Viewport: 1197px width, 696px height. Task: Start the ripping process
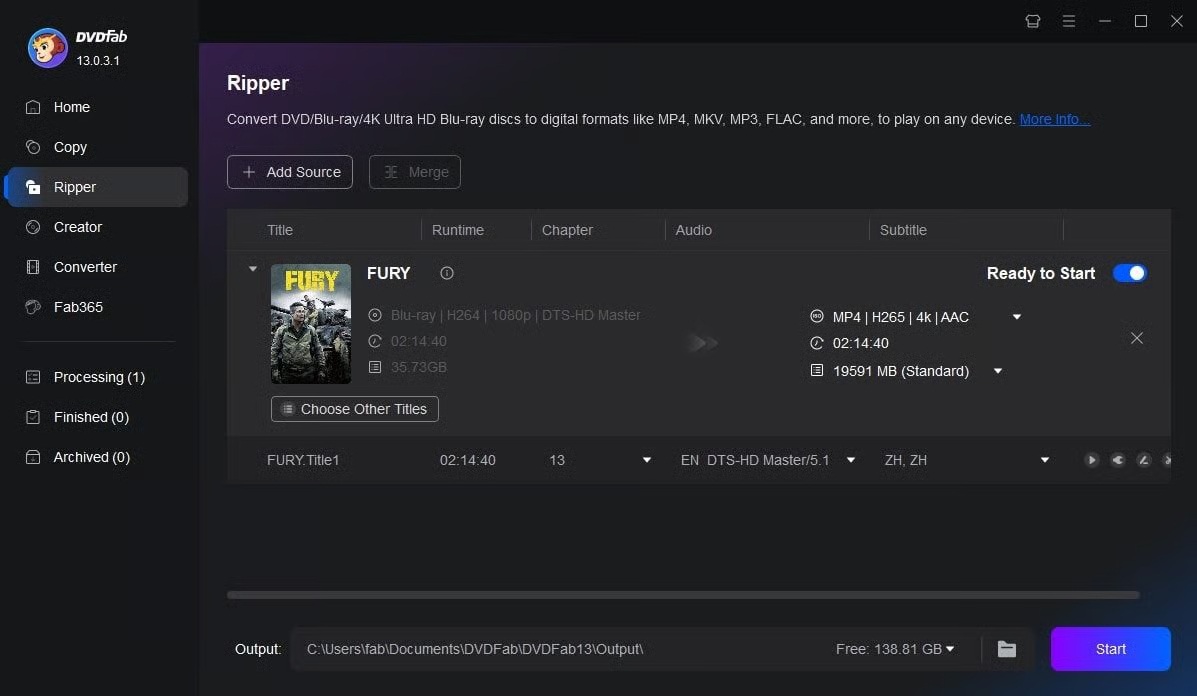click(1110, 649)
